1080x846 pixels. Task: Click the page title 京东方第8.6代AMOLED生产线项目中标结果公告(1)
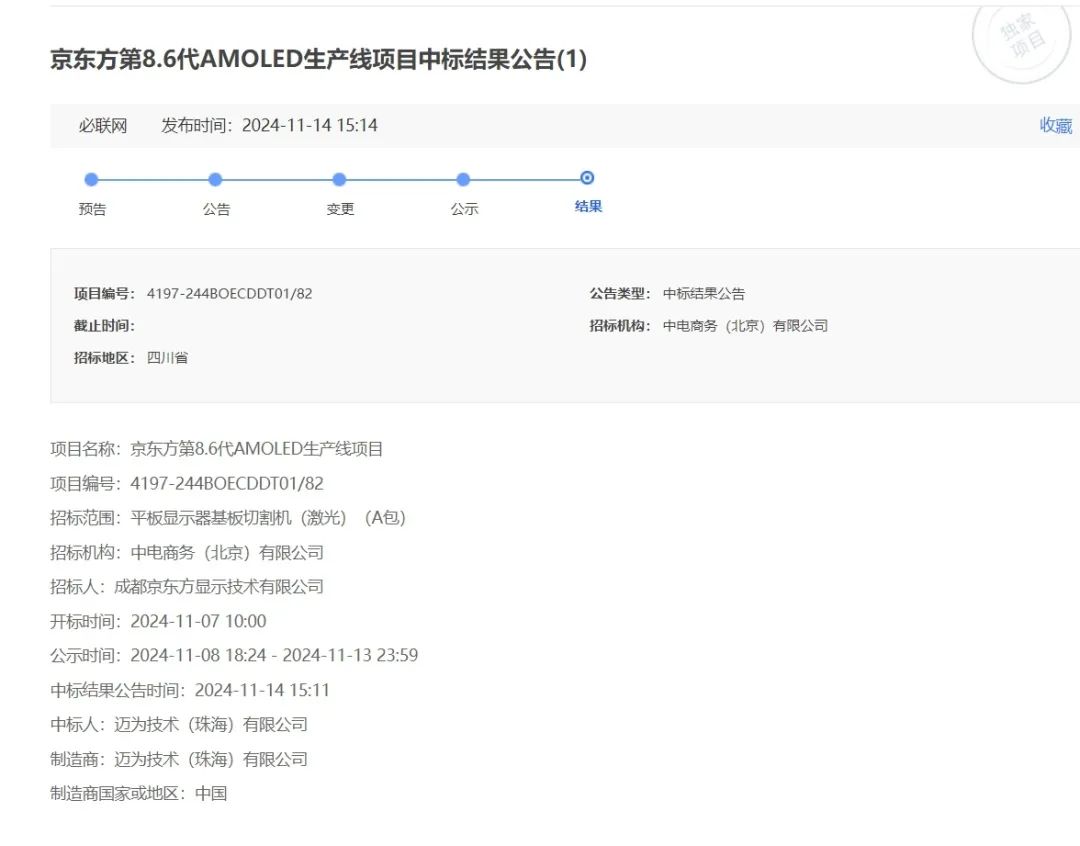coord(318,59)
